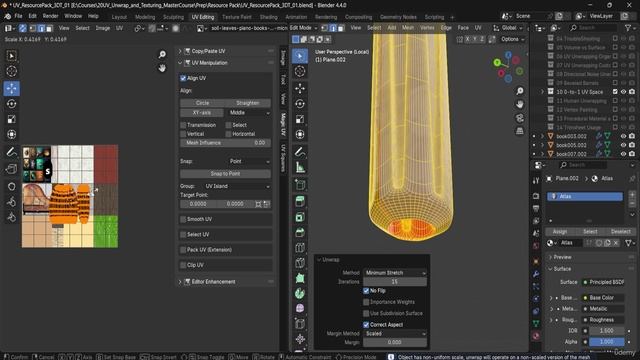Collapse the UV Manipulation panel
The image size is (640, 360).
coord(180,63)
